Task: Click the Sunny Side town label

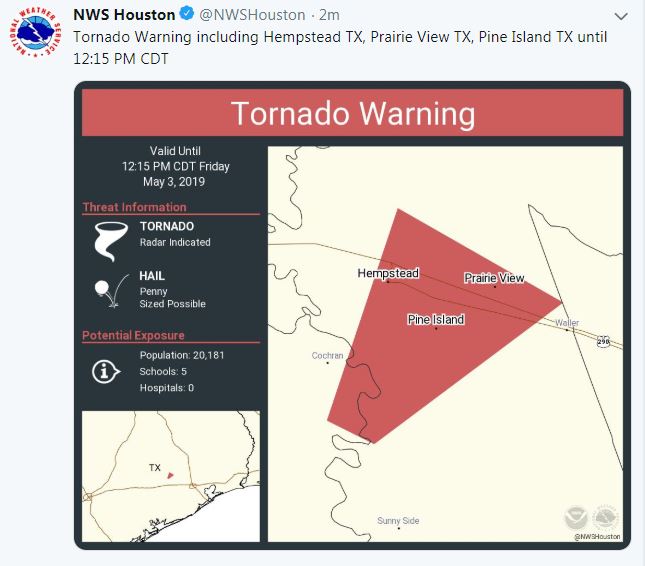Action: pyautogui.click(x=398, y=521)
